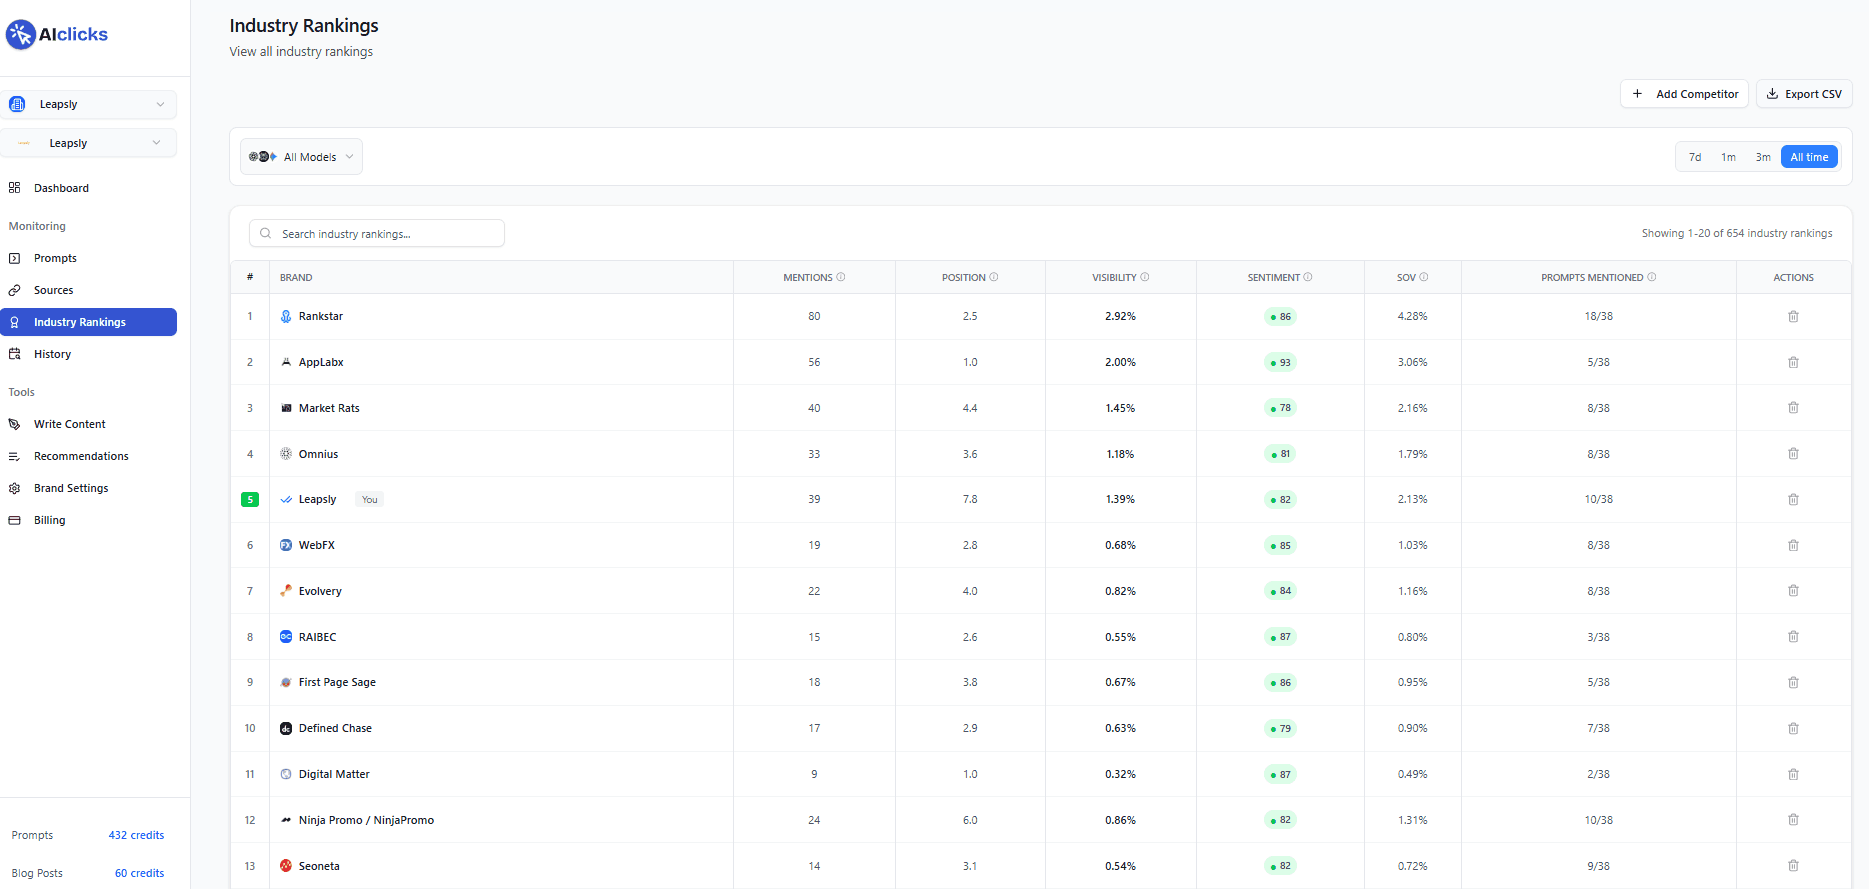Viewport: 1869px width, 889px height.
Task: Click the trash icon for AppLabx
Action: pos(1793,362)
